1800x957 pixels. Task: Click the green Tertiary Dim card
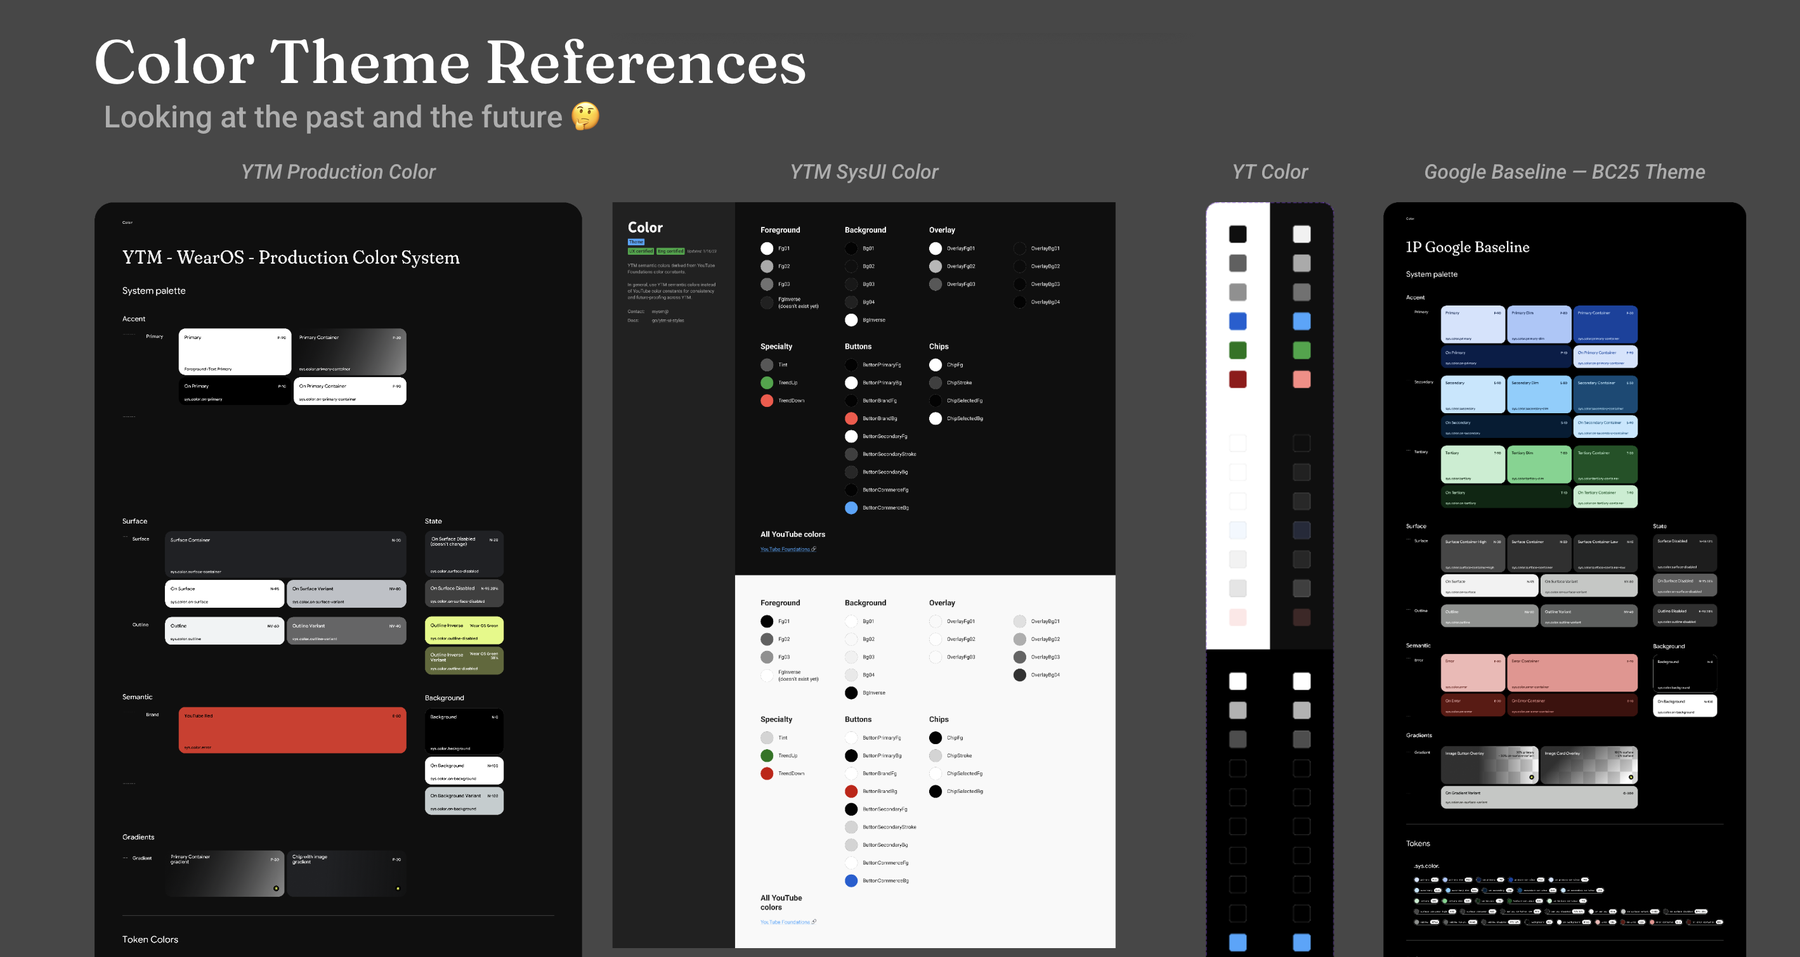point(1540,465)
